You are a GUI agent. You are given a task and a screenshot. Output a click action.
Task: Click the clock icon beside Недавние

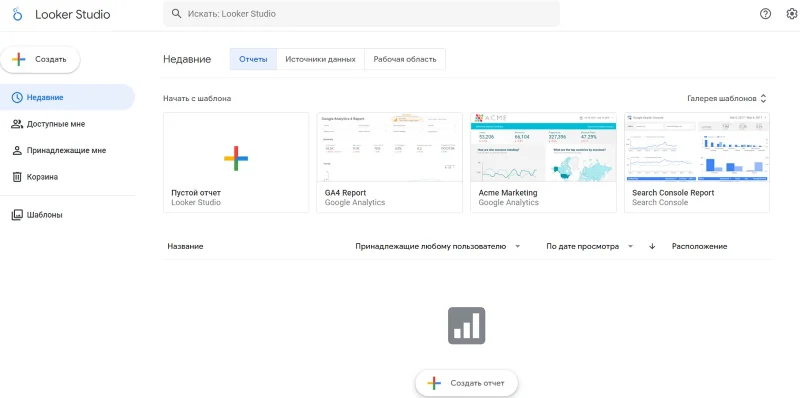[x=17, y=97]
